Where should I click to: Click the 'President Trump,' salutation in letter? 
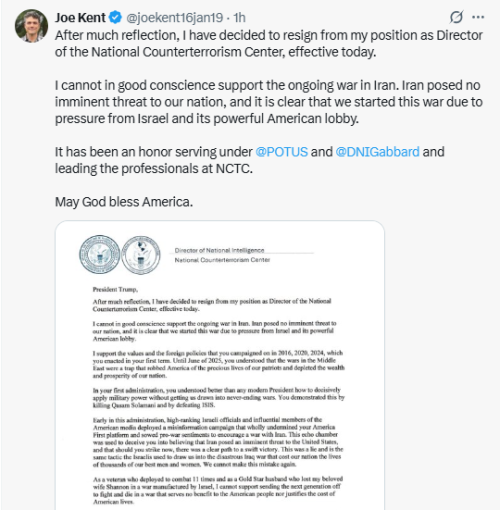(x=115, y=289)
